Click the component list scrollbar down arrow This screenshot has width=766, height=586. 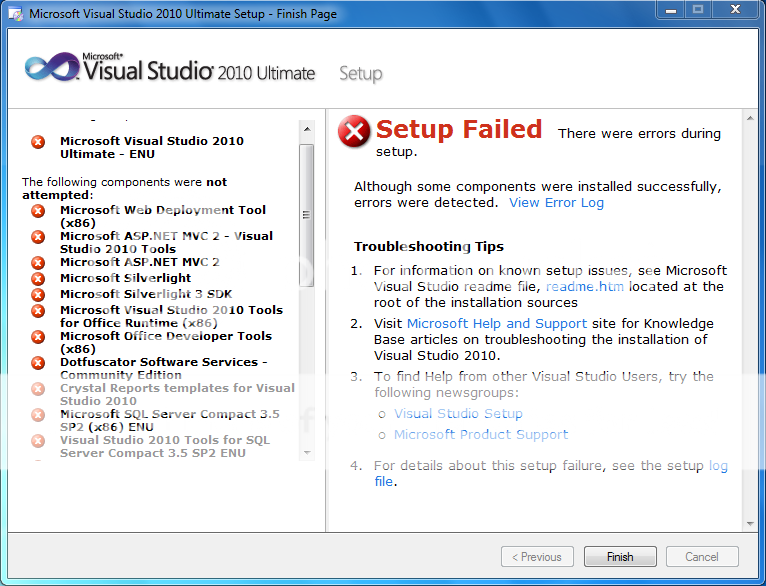coord(307,453)
